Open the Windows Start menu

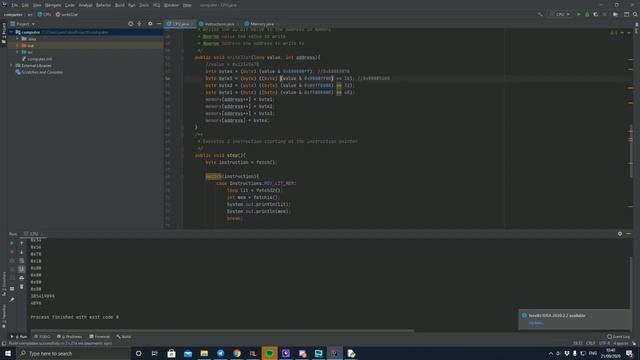pyautogui.click(x=8, y=353)
